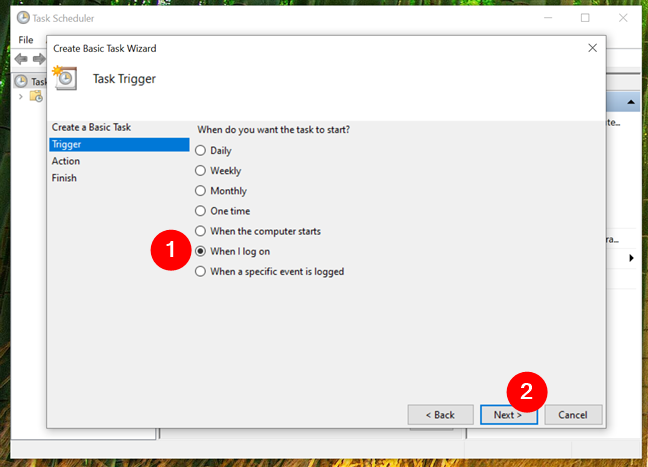The height and width of the screenshot is (467, 648).
Task: Click the Task Scheduler clock icon in title bar
Action: pos(23,18)
